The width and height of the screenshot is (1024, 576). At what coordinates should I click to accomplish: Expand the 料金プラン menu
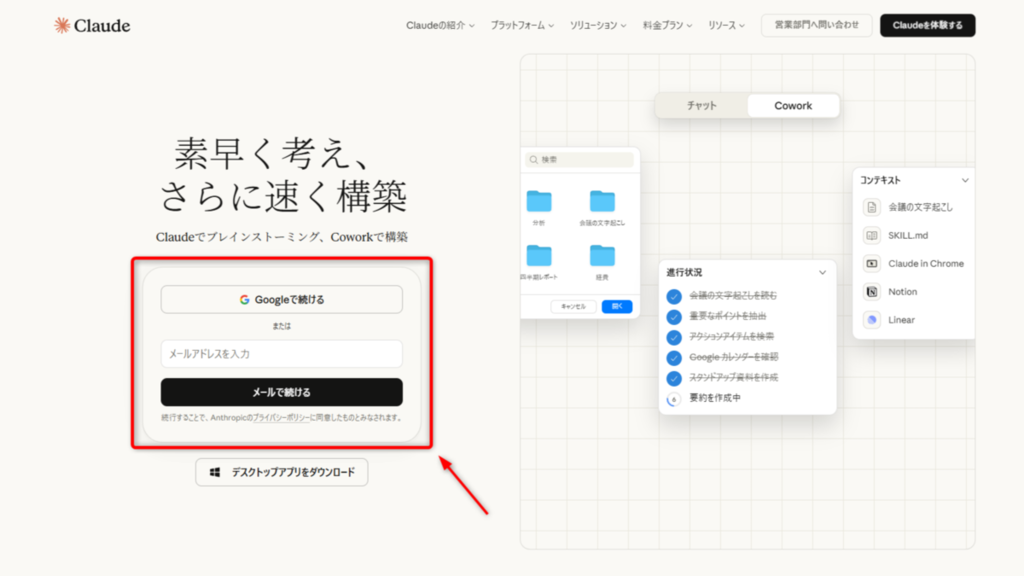[x=667, y=25]
